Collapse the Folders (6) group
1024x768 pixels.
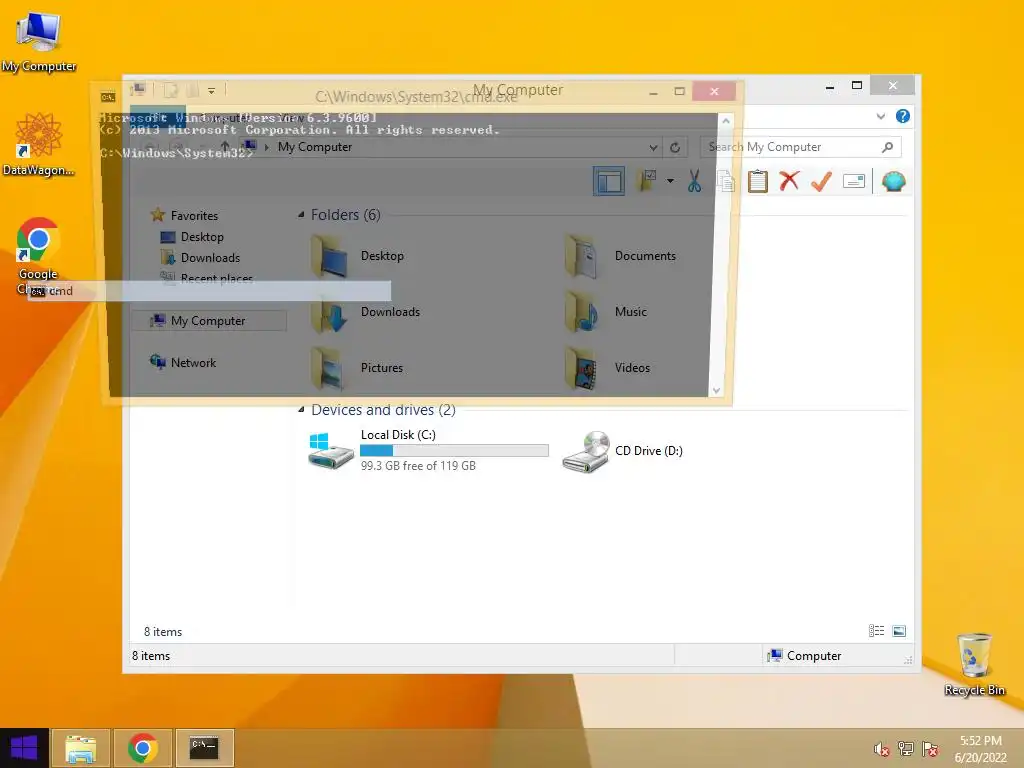(x=301, y=214)
